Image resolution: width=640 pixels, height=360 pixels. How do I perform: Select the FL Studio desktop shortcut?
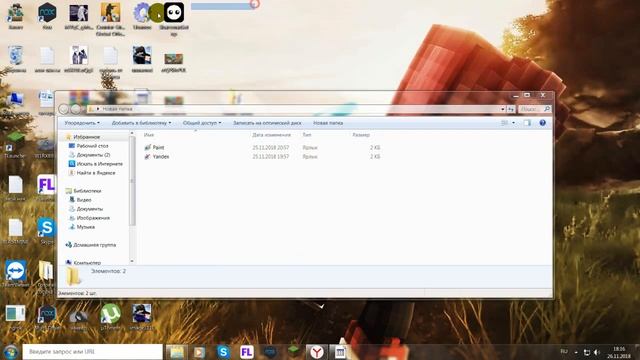(x=46, y=188)
